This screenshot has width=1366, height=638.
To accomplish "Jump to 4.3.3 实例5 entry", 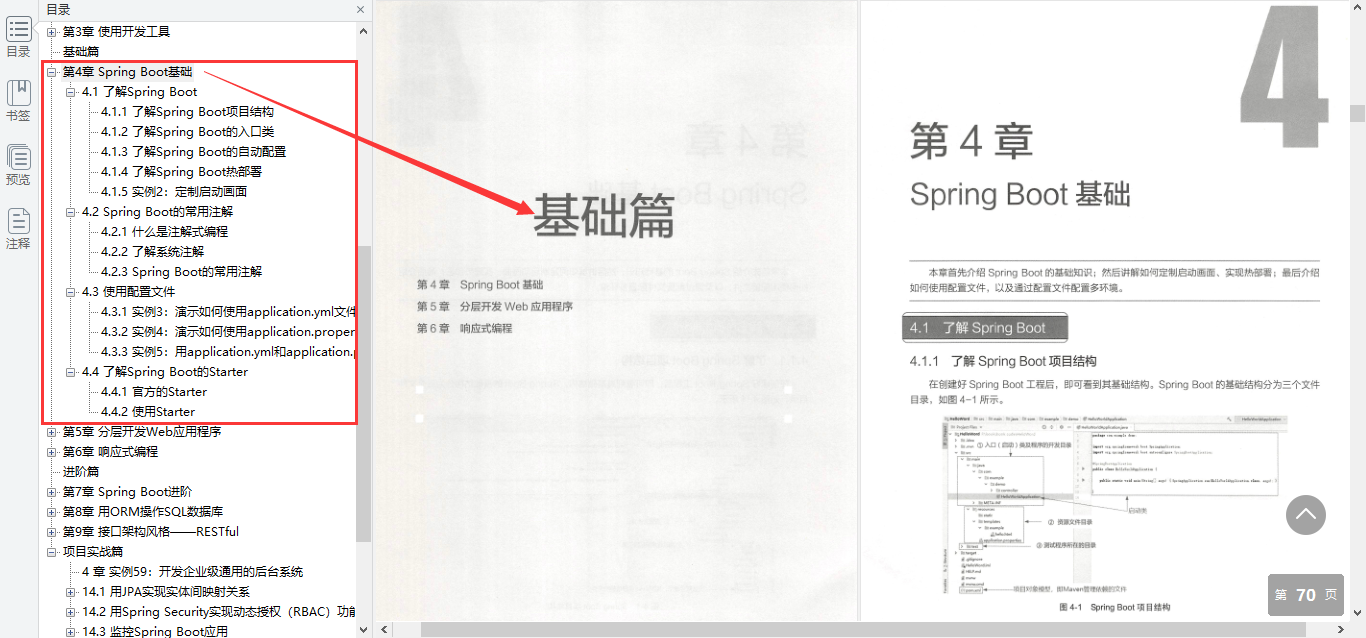I will coord(228,352).
